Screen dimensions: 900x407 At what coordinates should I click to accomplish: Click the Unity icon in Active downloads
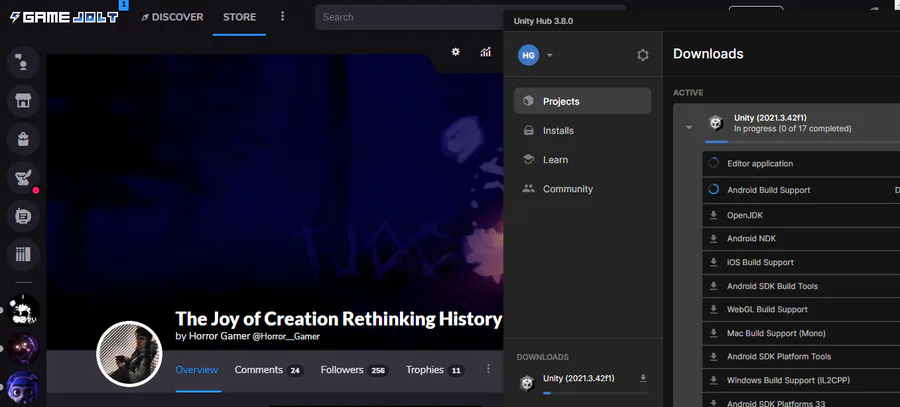pyautogui.click(x=715, y=123)
